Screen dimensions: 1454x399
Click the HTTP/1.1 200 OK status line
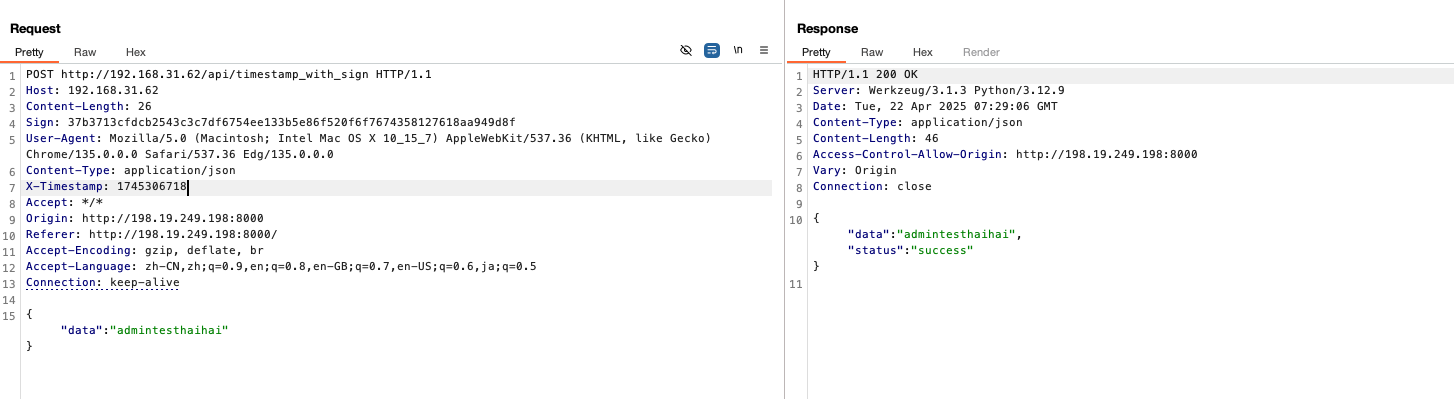tap(865, 75)
